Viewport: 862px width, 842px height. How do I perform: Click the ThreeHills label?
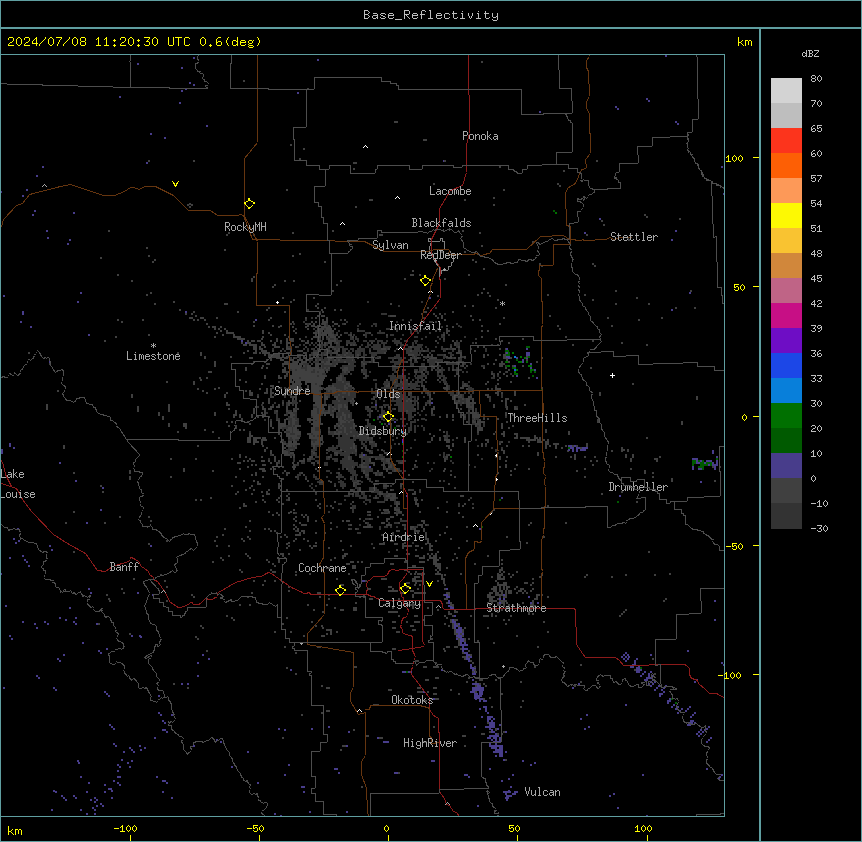click(537, 418)
